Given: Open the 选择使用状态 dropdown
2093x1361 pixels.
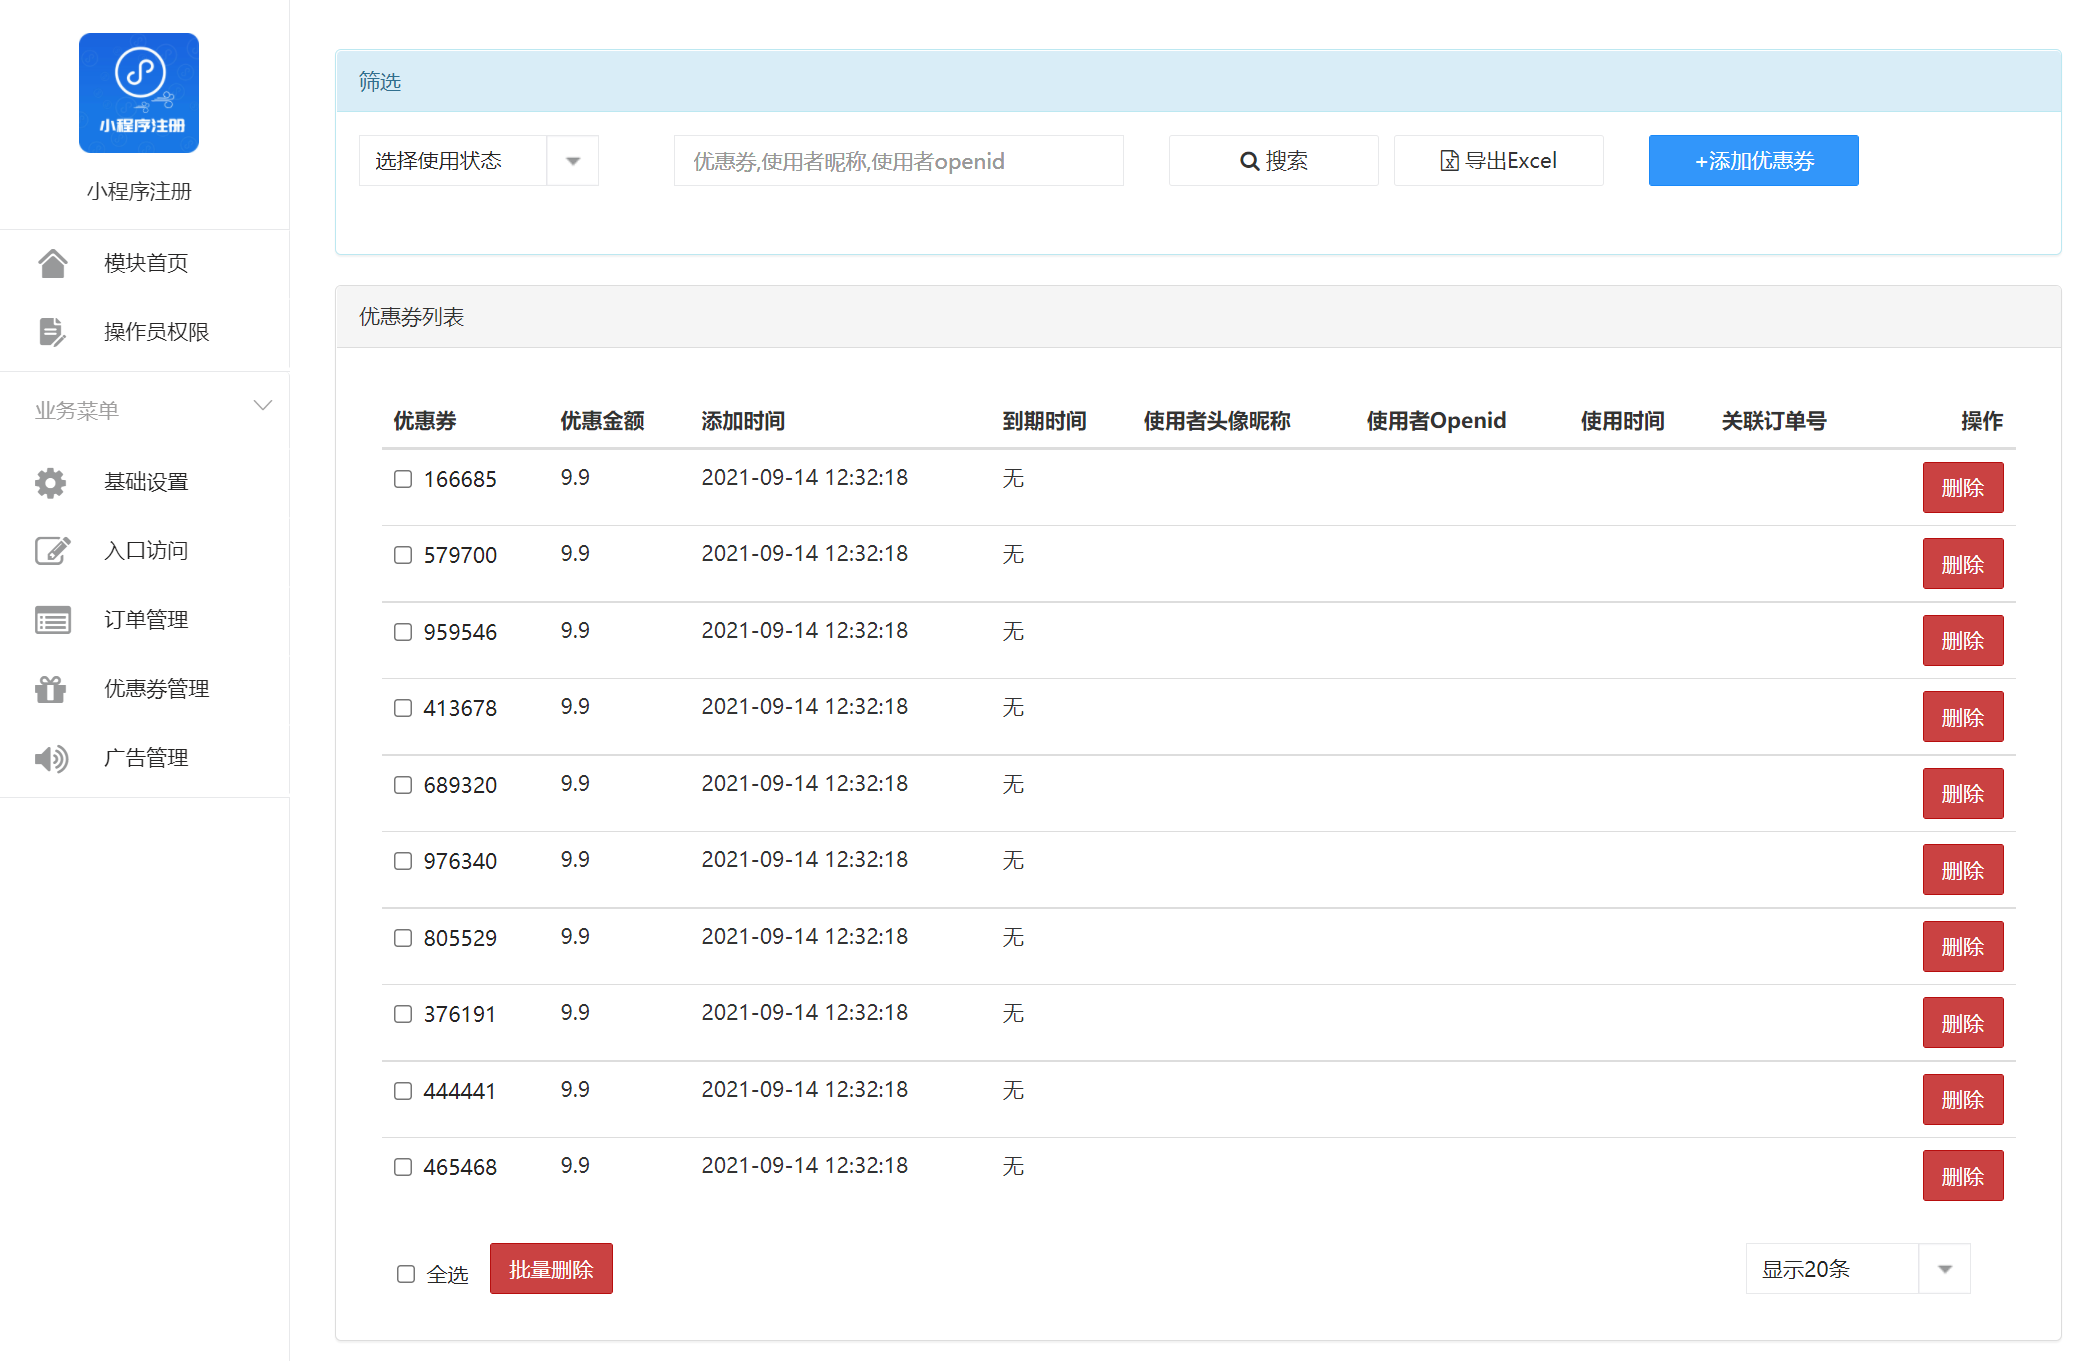Looking at the screenshot, I should point(478,161).
